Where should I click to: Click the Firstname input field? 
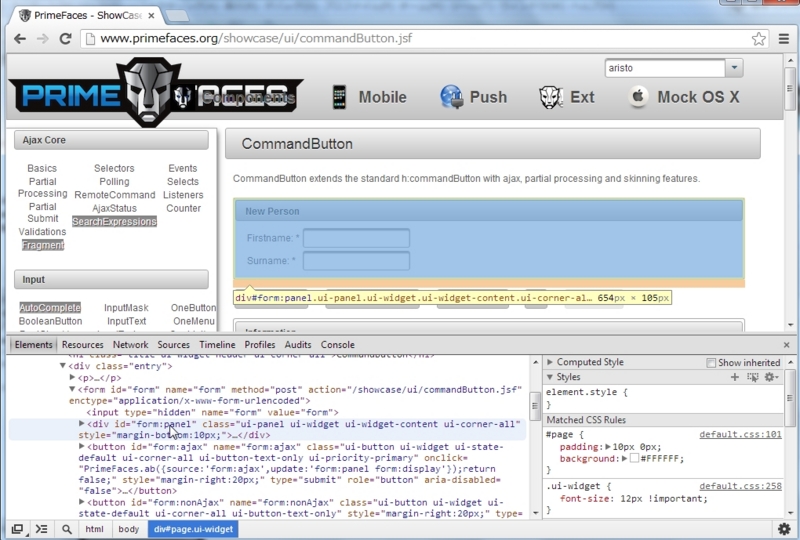[x=356, y=238]
